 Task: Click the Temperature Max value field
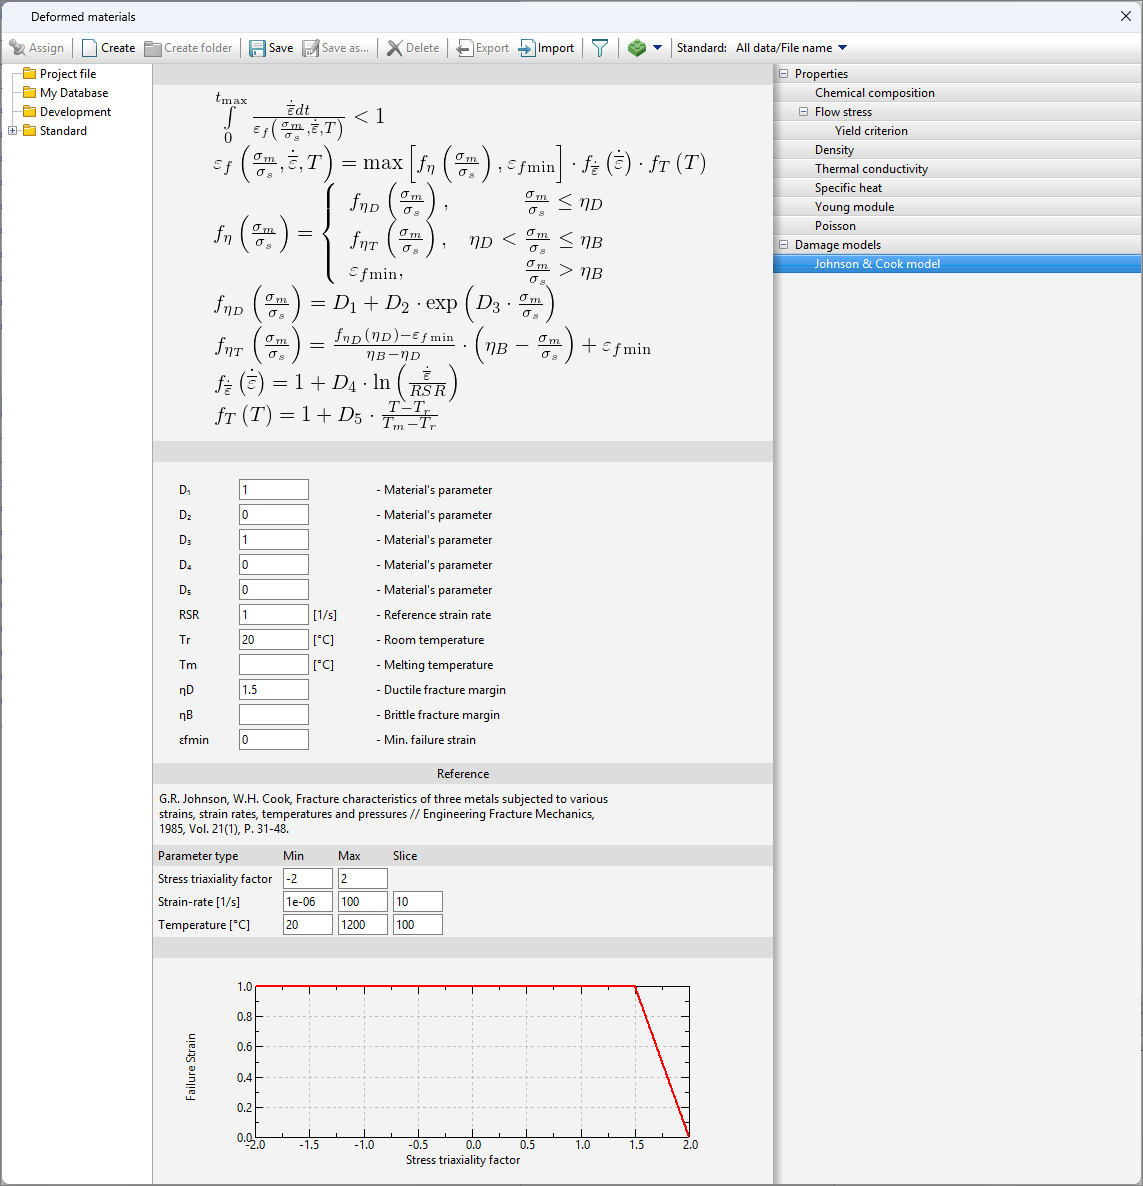362,925
